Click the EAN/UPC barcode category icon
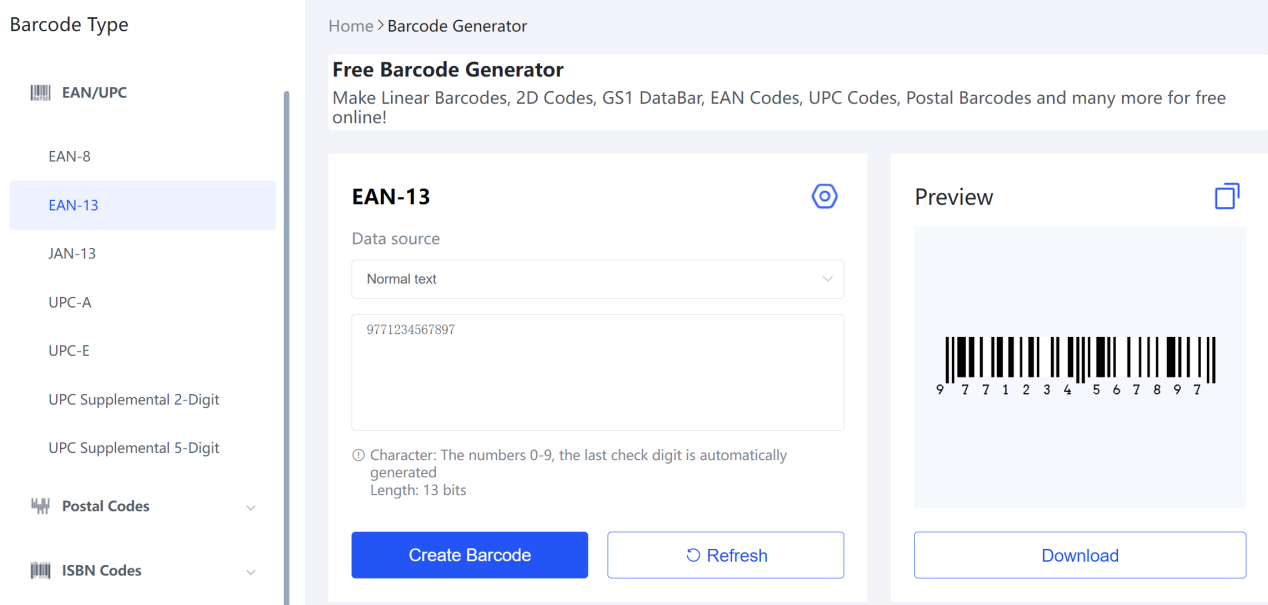The width and height of the screenshot is (1268, 605). (40, 93)
